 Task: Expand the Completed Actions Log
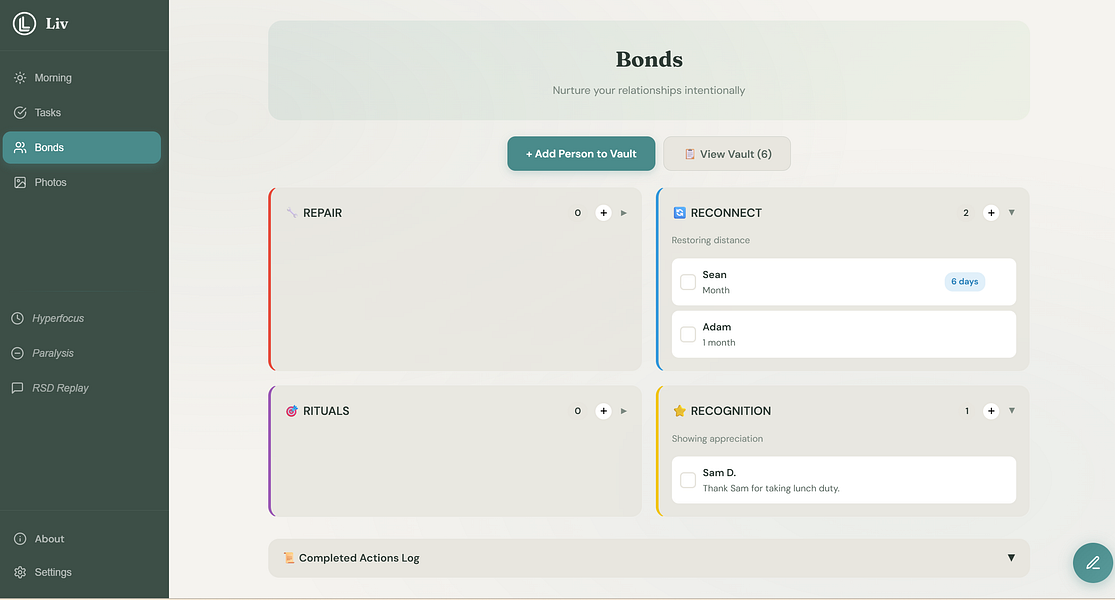(1011, 558)
